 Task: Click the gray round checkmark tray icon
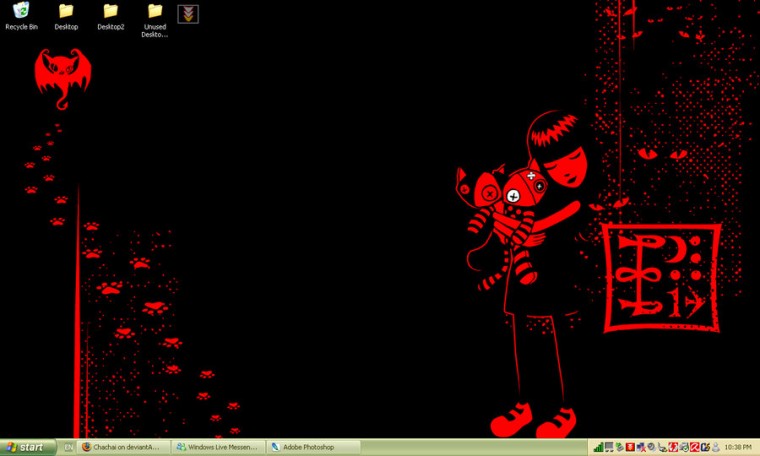(x=651, y=447)
